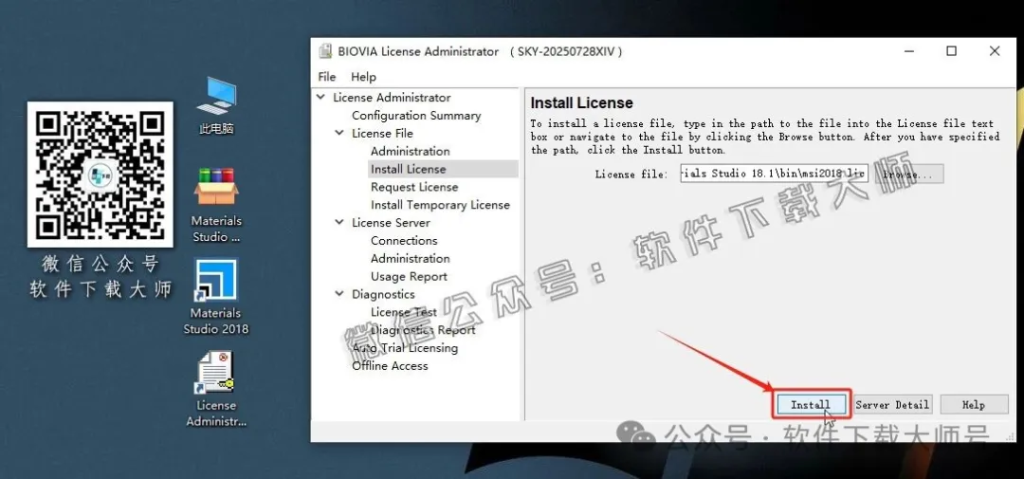Select Diagnostics Report tree item
Screen dimensions: 1024x479
click(x=423, y=330)
